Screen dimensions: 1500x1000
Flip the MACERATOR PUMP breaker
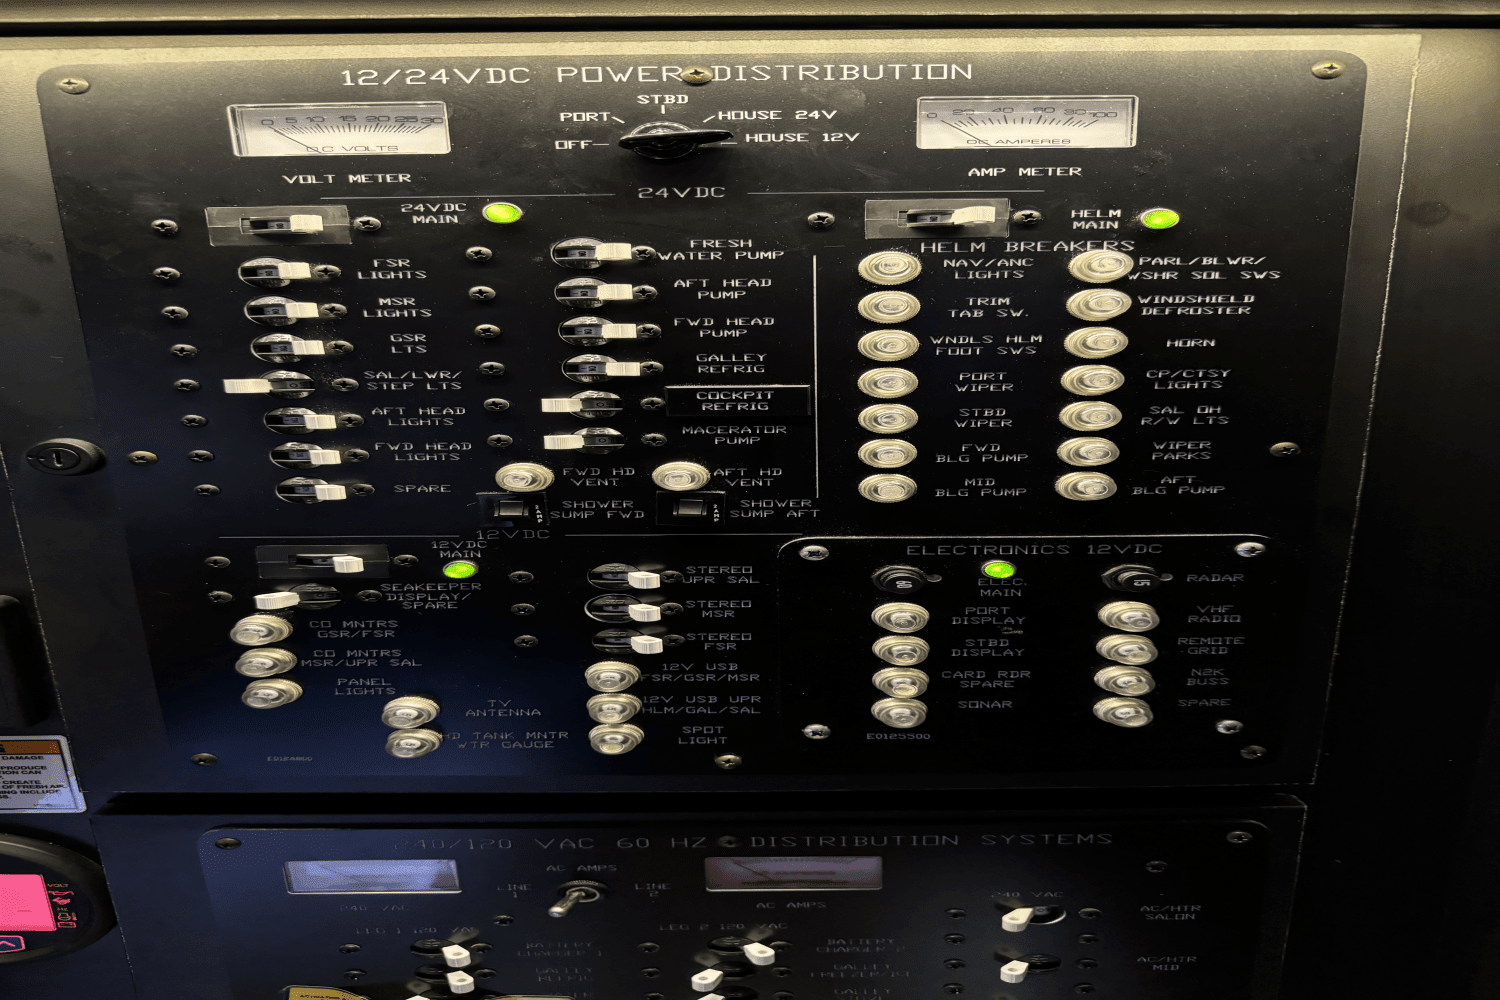(x=585, y=440)
